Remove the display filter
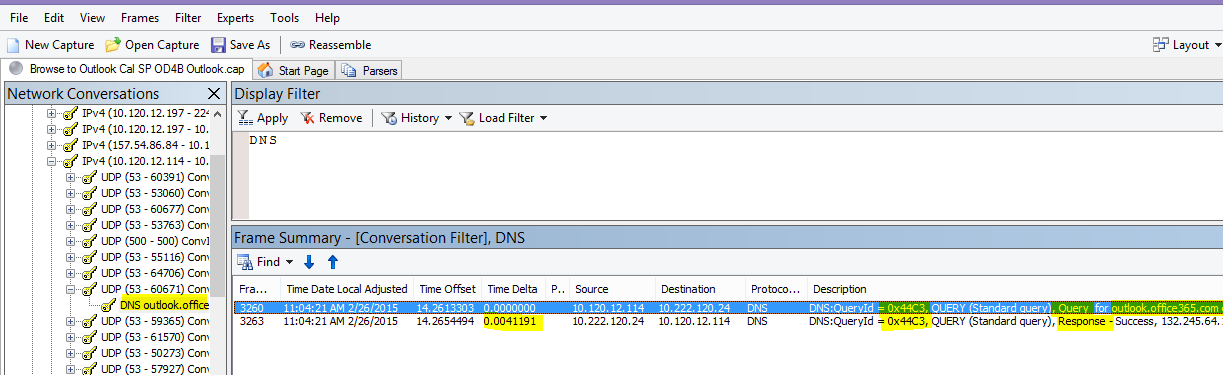This screenshot has width=1224, height=375. pyautogui.click(x=332, y=118)
